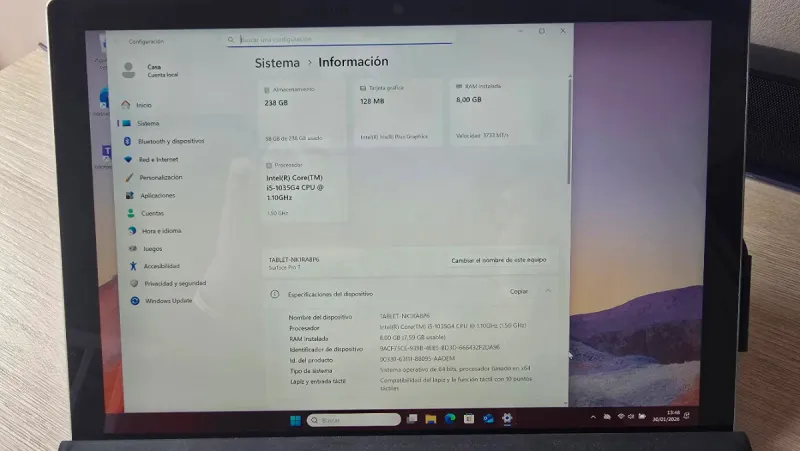Open Outlook from the taskbar
The width and height of the screenshot is (800, 451).
pyautogui.click(x=488, y=419)
